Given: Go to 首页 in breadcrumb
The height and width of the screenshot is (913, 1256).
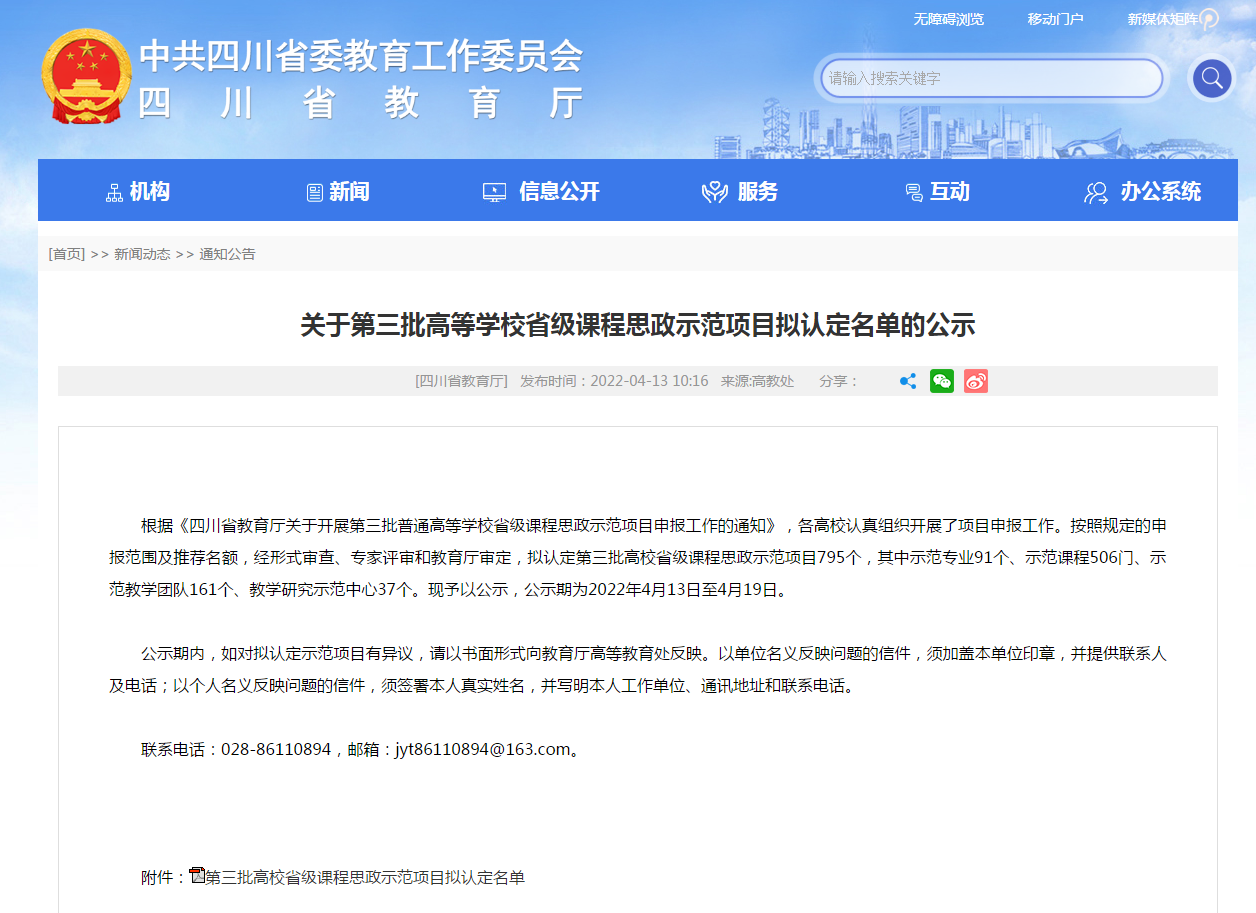Looking at the screenshot, I should tap(67, 254).
